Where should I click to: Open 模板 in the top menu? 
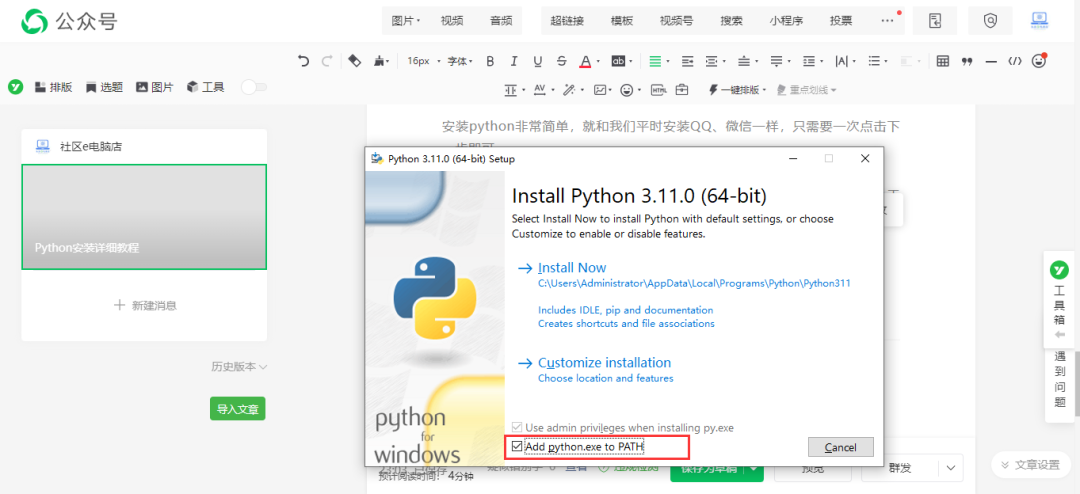622,21
